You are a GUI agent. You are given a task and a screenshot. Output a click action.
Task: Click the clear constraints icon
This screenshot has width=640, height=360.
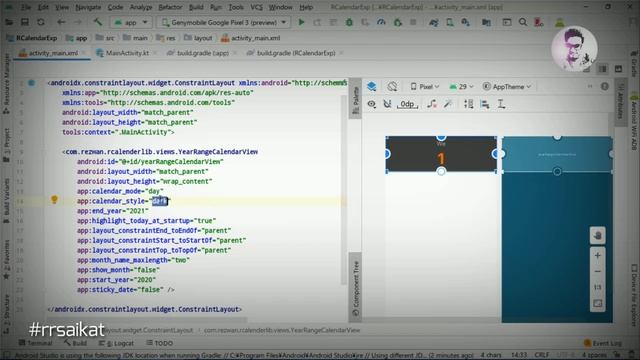click(431, 104)
